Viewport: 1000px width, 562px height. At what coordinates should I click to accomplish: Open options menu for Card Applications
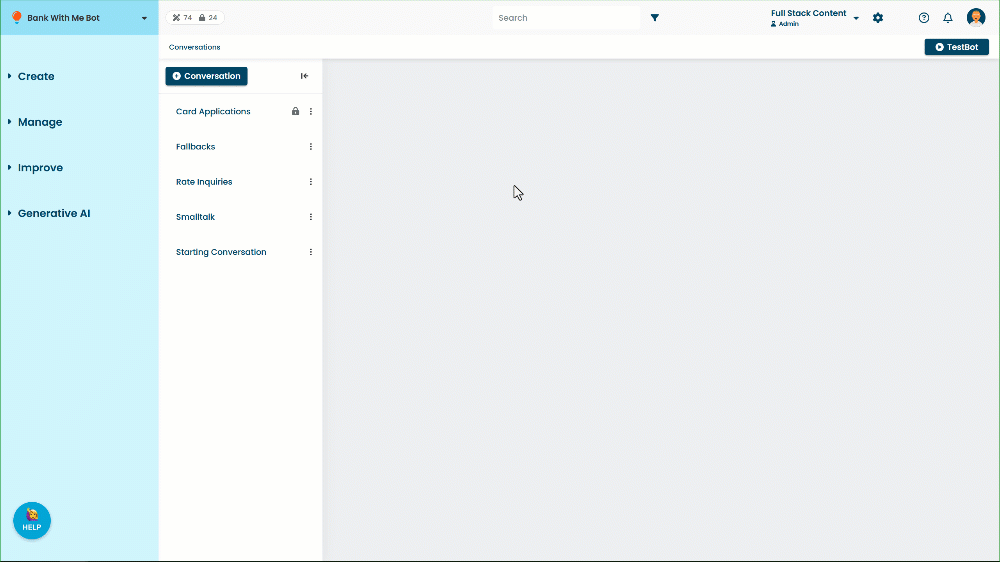[311, 111]
